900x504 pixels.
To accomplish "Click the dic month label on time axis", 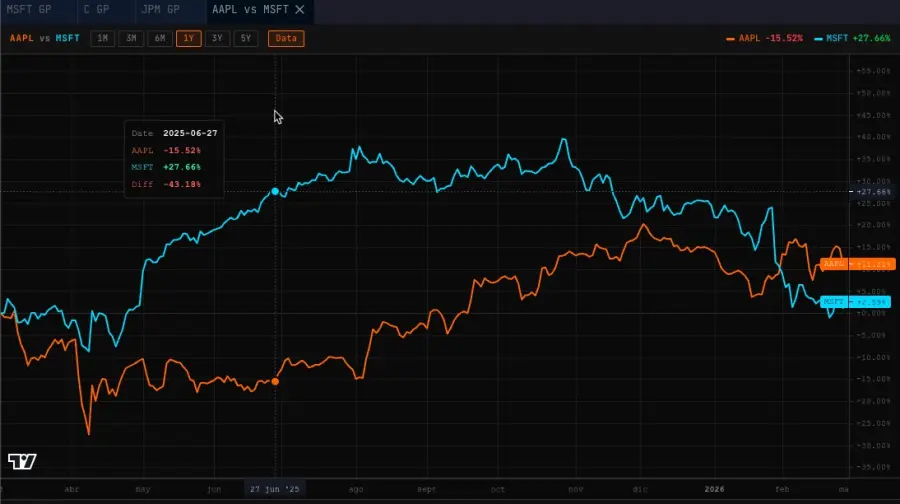I will pyautogui.click(x=640, y=489).
